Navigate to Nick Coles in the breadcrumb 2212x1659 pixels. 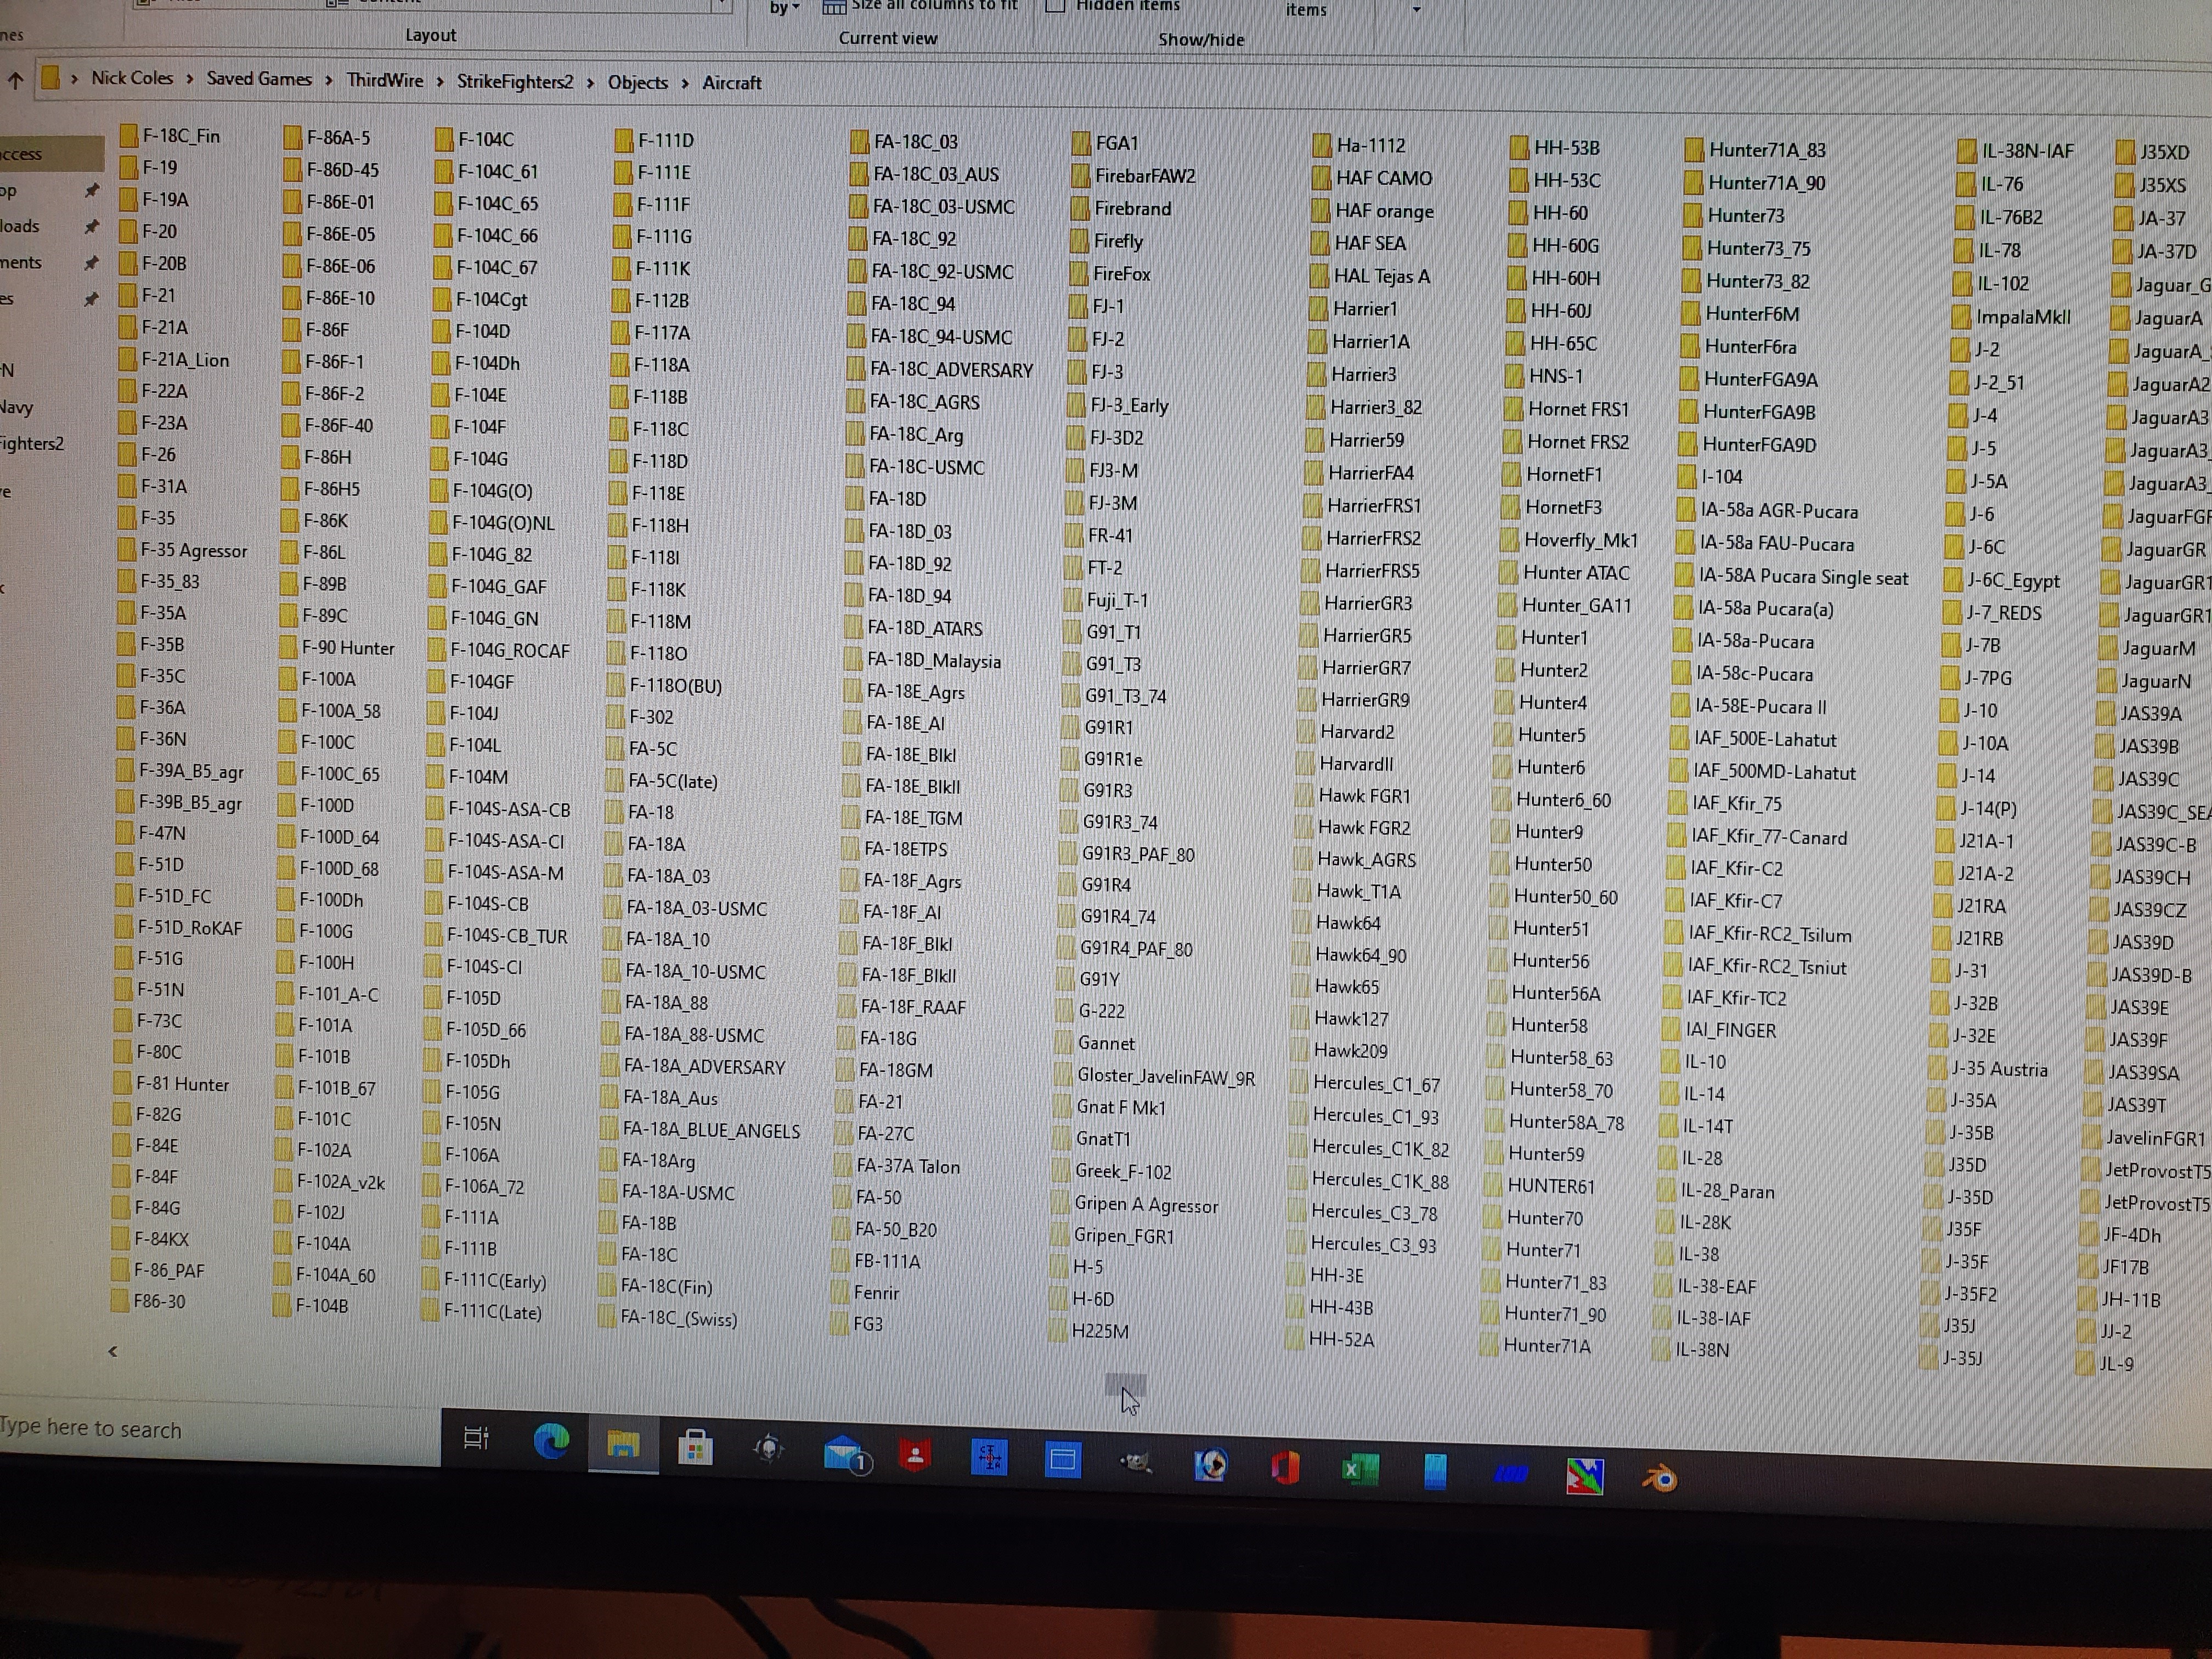(132, 78)
